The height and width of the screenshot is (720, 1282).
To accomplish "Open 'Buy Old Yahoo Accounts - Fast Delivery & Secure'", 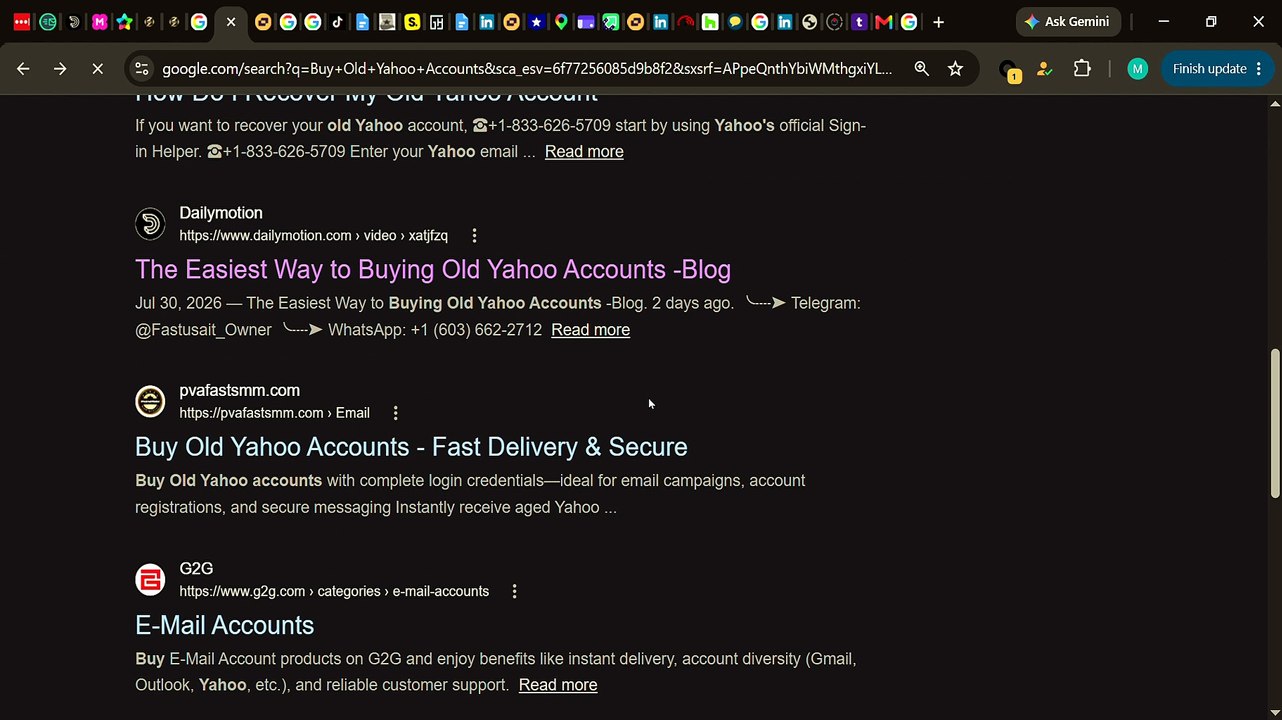I will pos(411,447).
